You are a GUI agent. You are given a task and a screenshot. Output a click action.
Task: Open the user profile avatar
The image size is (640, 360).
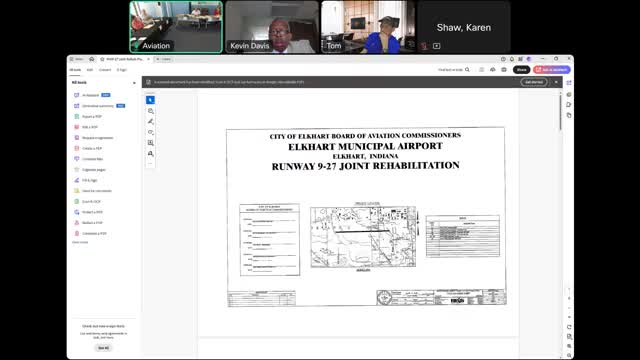pyautogui.click(x=529, y=59)
